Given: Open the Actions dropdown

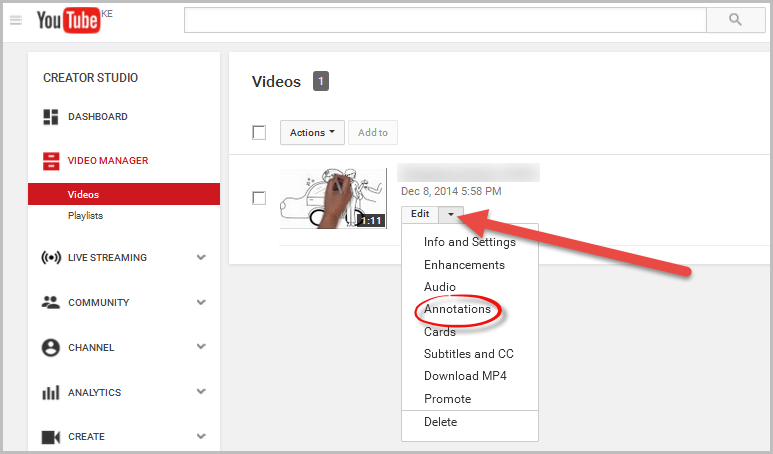Looking at the screenshot, I should [x=312, y=133].
